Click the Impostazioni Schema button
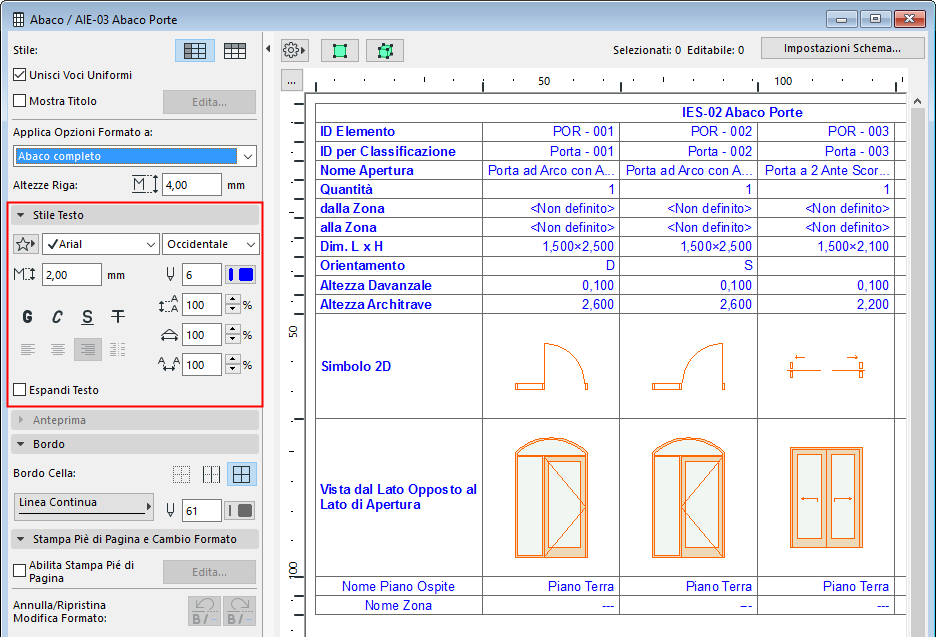The image size is (936, 637). click(840, 48)
